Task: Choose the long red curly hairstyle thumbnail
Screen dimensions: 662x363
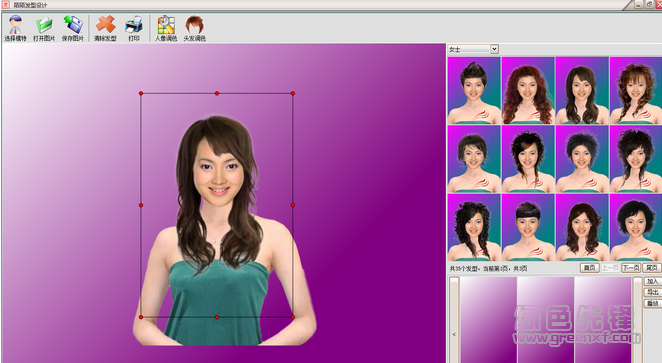Action: (x=528, y=90)
